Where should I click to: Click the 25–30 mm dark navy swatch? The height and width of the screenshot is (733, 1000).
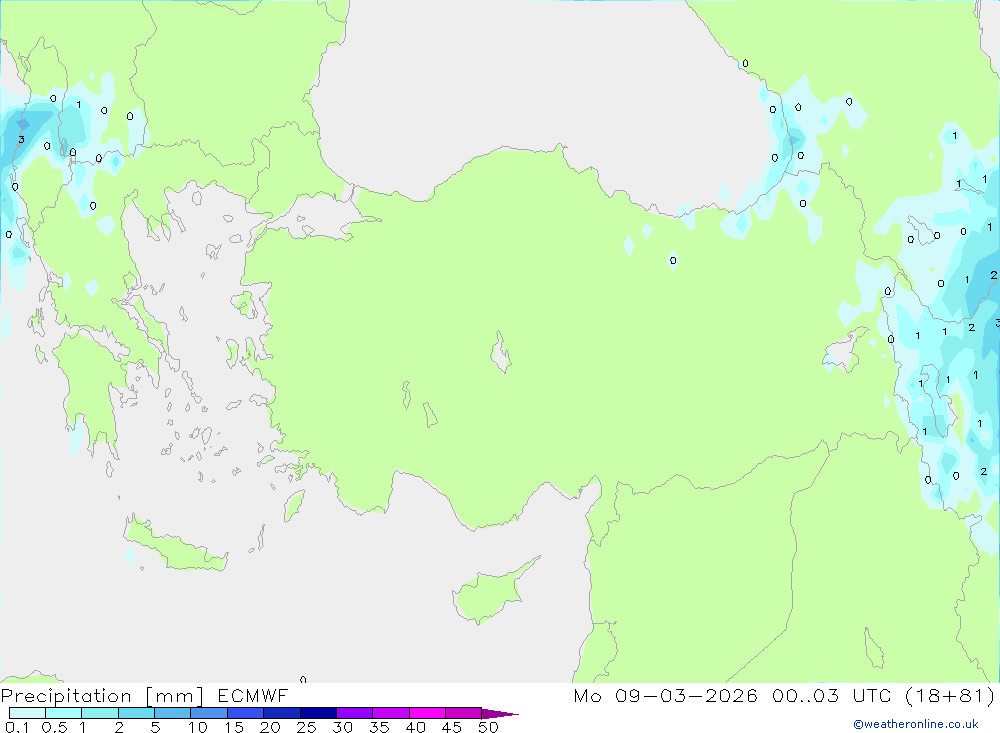point(318,713)
